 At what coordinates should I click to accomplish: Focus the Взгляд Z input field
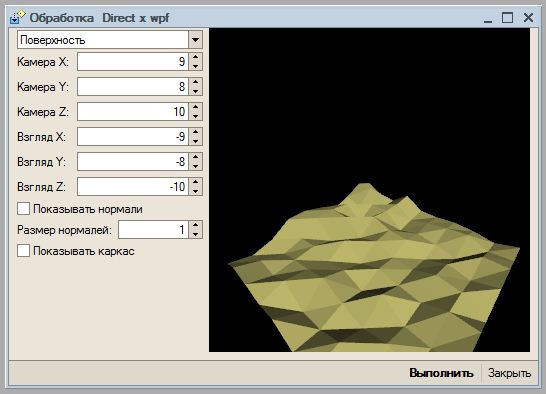[133, 187]
